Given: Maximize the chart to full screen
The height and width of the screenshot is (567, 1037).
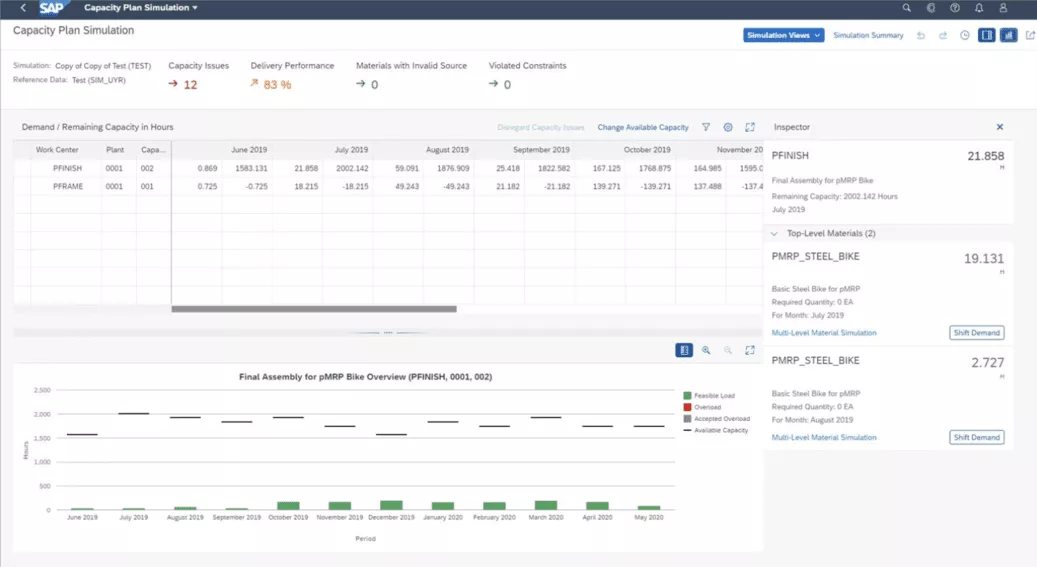Looking at the screenshot, I should (x=749, y=350).
